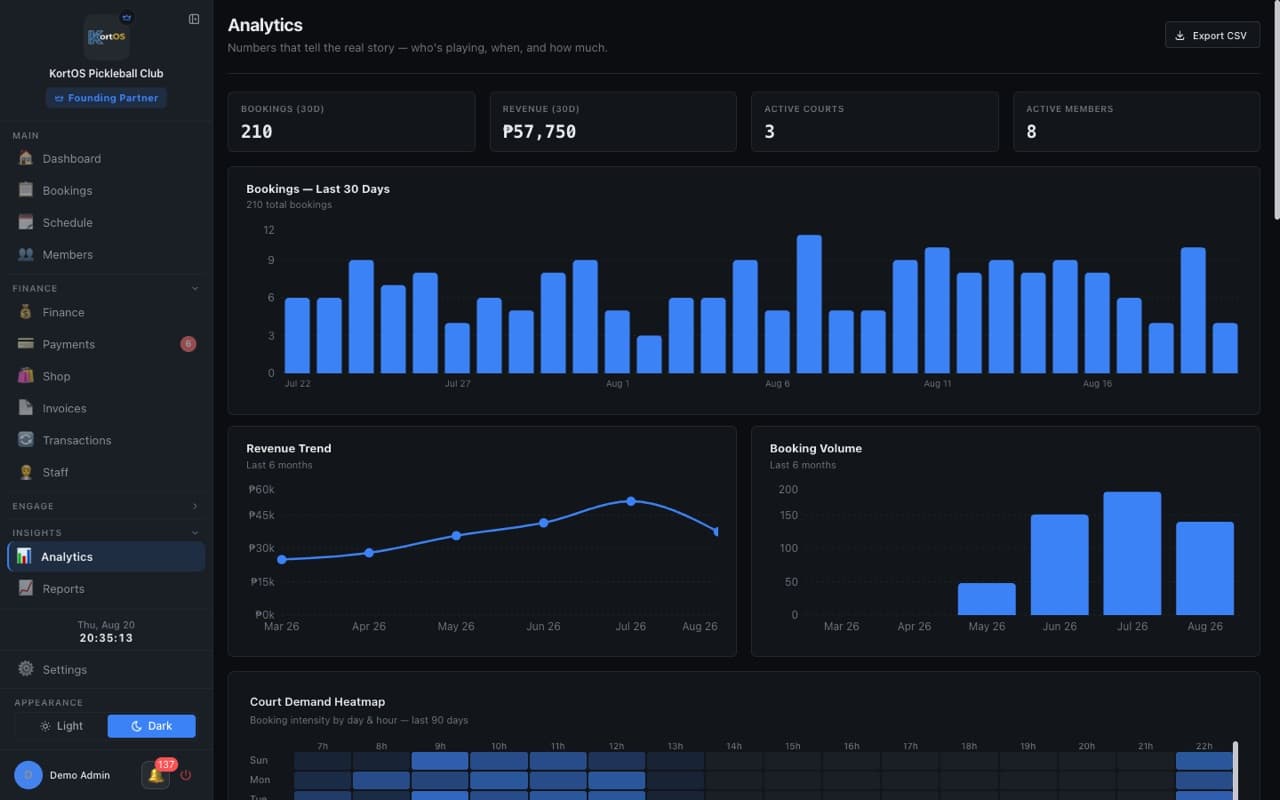This screenshot has width=1280, height=800.
Task: Go to the Schedule page
Action: point(106,222)
